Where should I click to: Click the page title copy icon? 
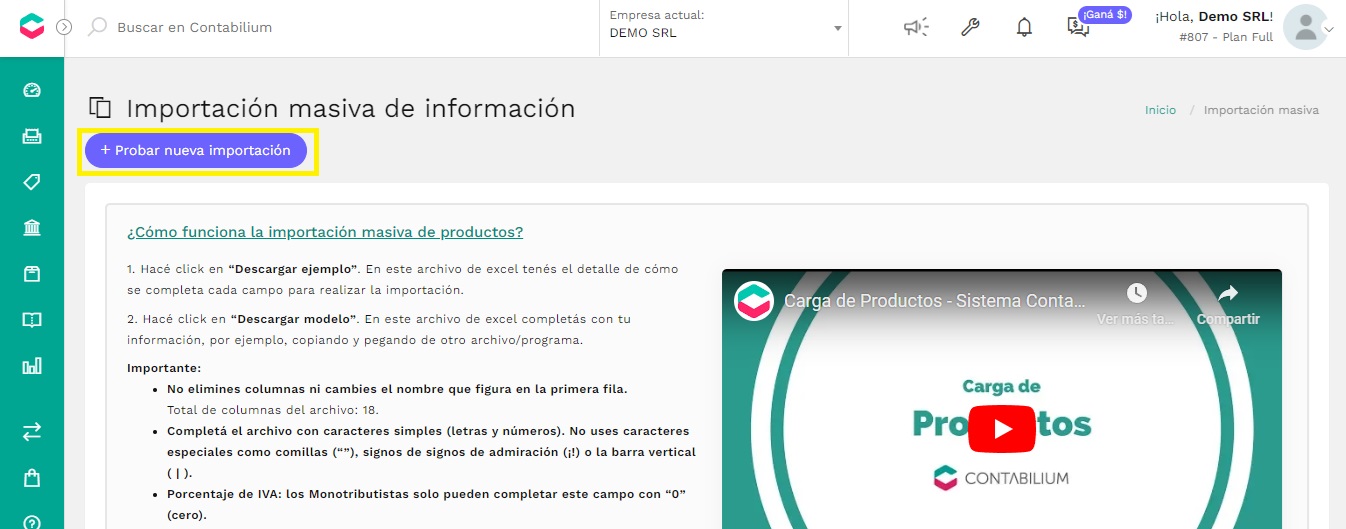click(100, 108)
